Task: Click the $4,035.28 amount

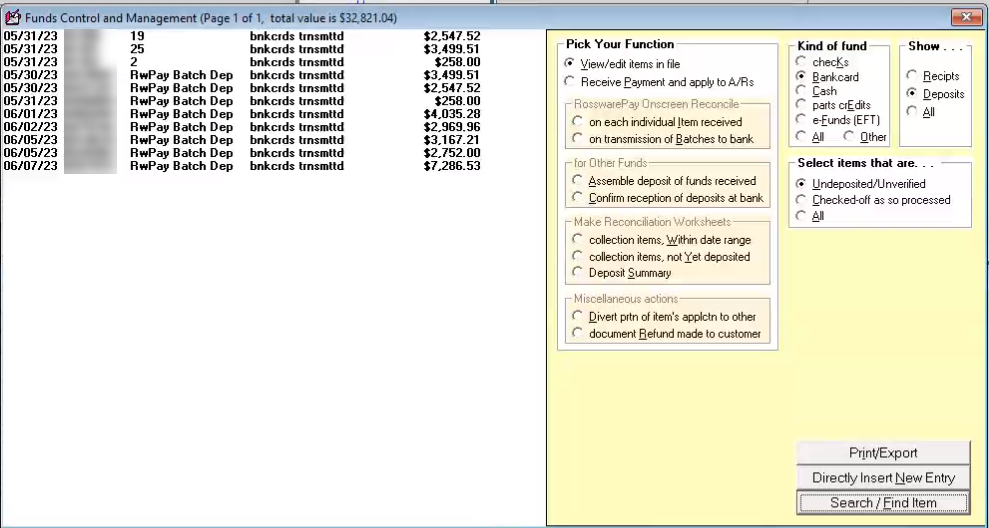Action: point(452,114)
